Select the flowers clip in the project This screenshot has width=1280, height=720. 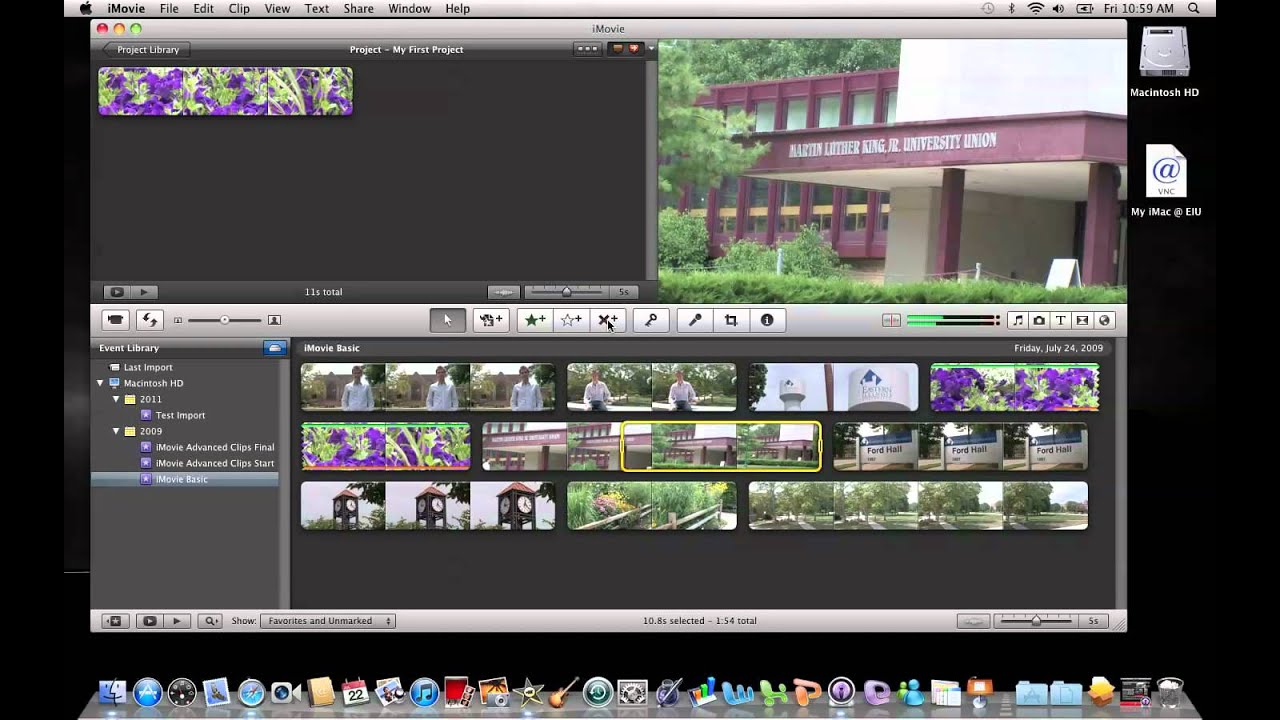point(225,91)
